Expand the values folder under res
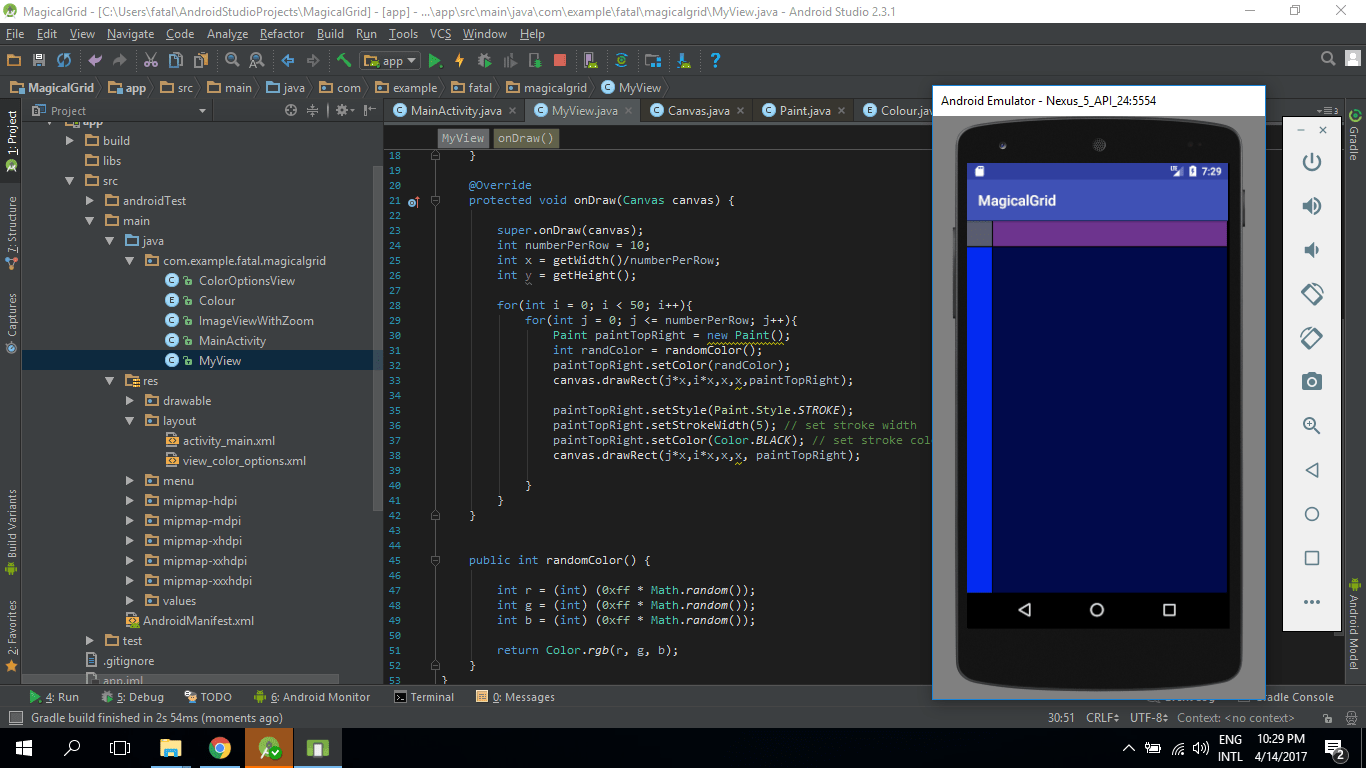The width and height of the screenshot is (1366, 768). [x=129, y=600]
